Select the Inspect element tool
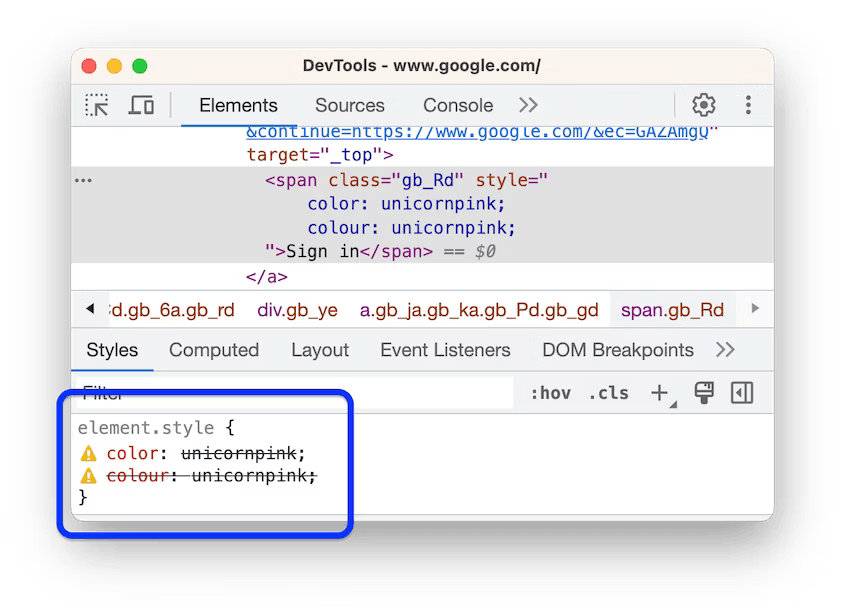845x615 pixels. (97, 104)
